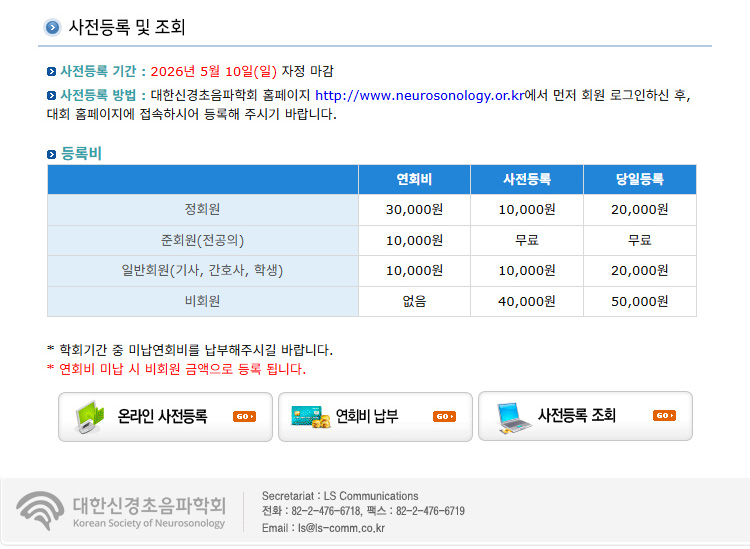The height and width of the screenshot is (549, 750).
Task: Click the green computer icon on 온라인 사전등록
Action: coord(87,416)
